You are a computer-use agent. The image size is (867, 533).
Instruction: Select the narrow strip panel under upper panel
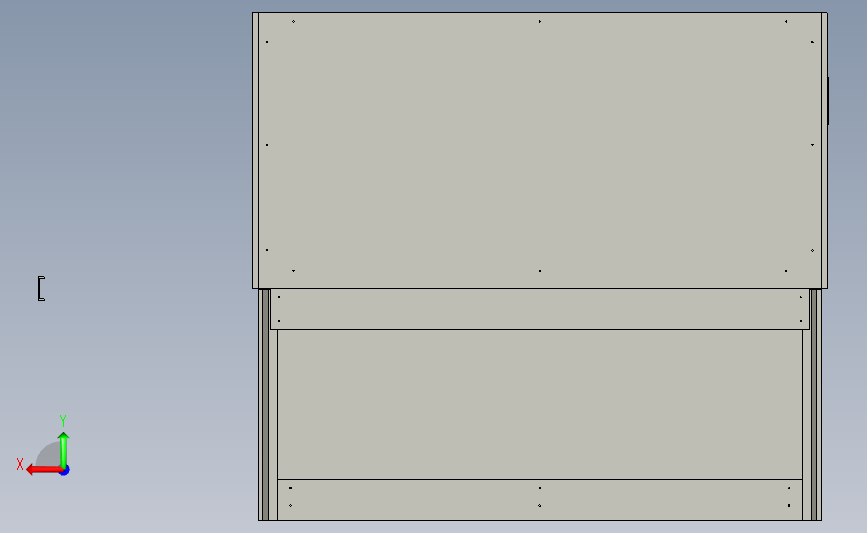(540, 309)
